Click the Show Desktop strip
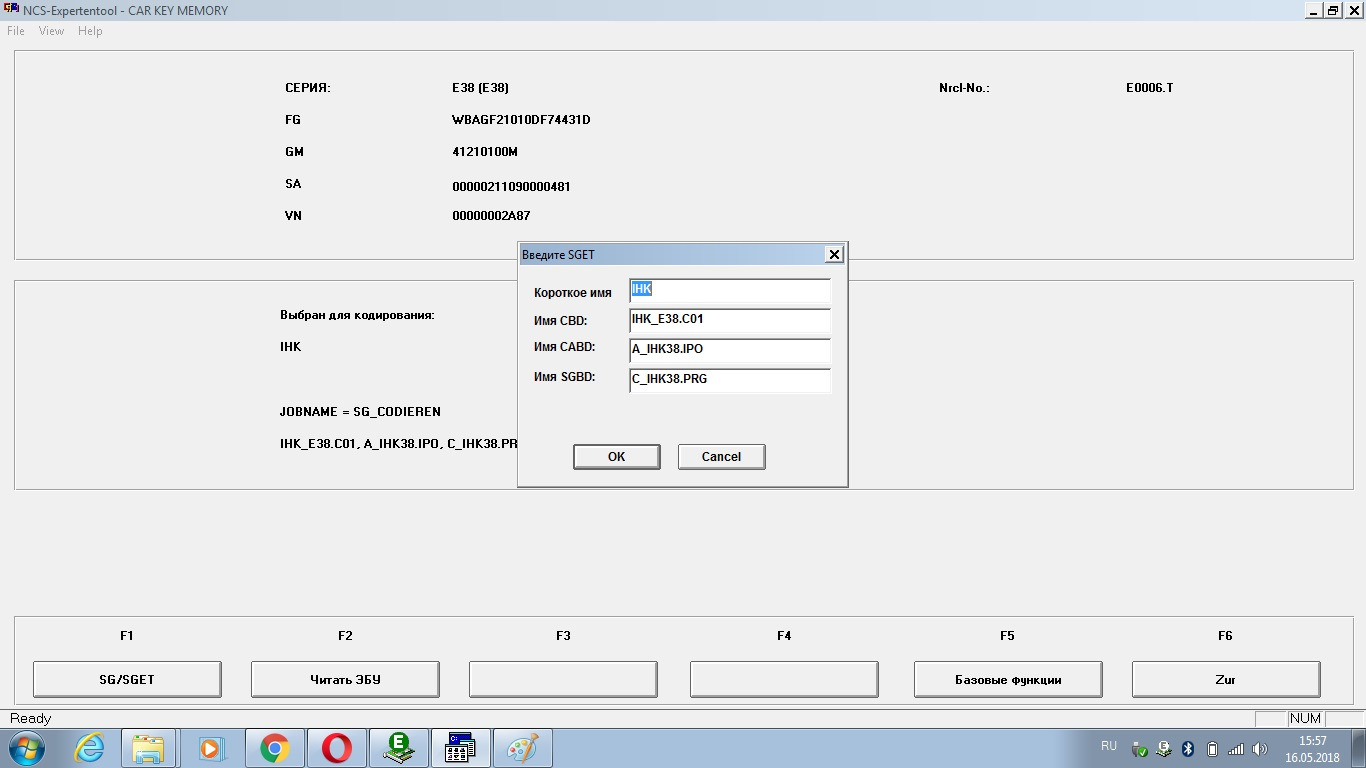This screenshot has height=768, width=1366. pos(1359,748)
